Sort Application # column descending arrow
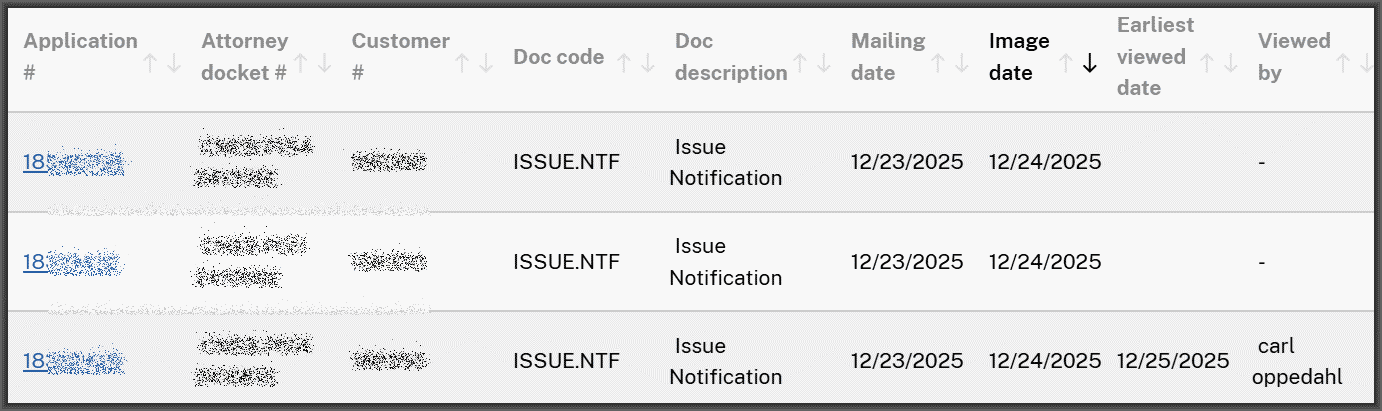 [173, 64]
